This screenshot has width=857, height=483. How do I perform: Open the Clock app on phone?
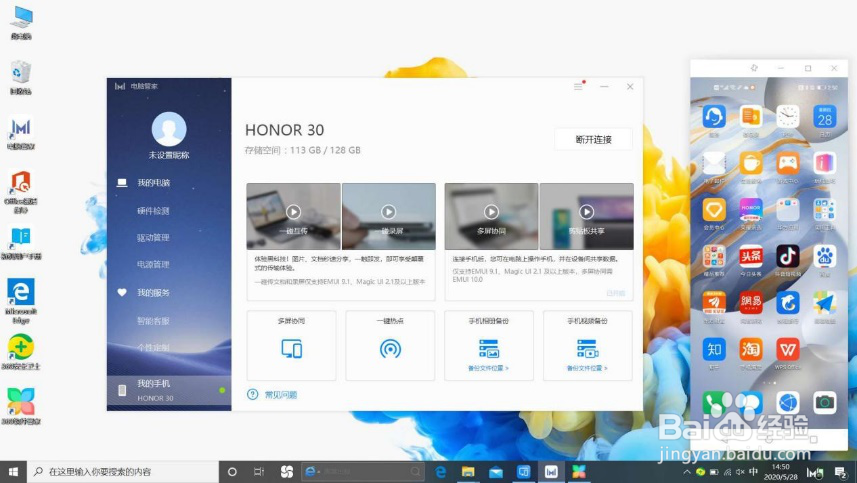[x=788, y=116]
